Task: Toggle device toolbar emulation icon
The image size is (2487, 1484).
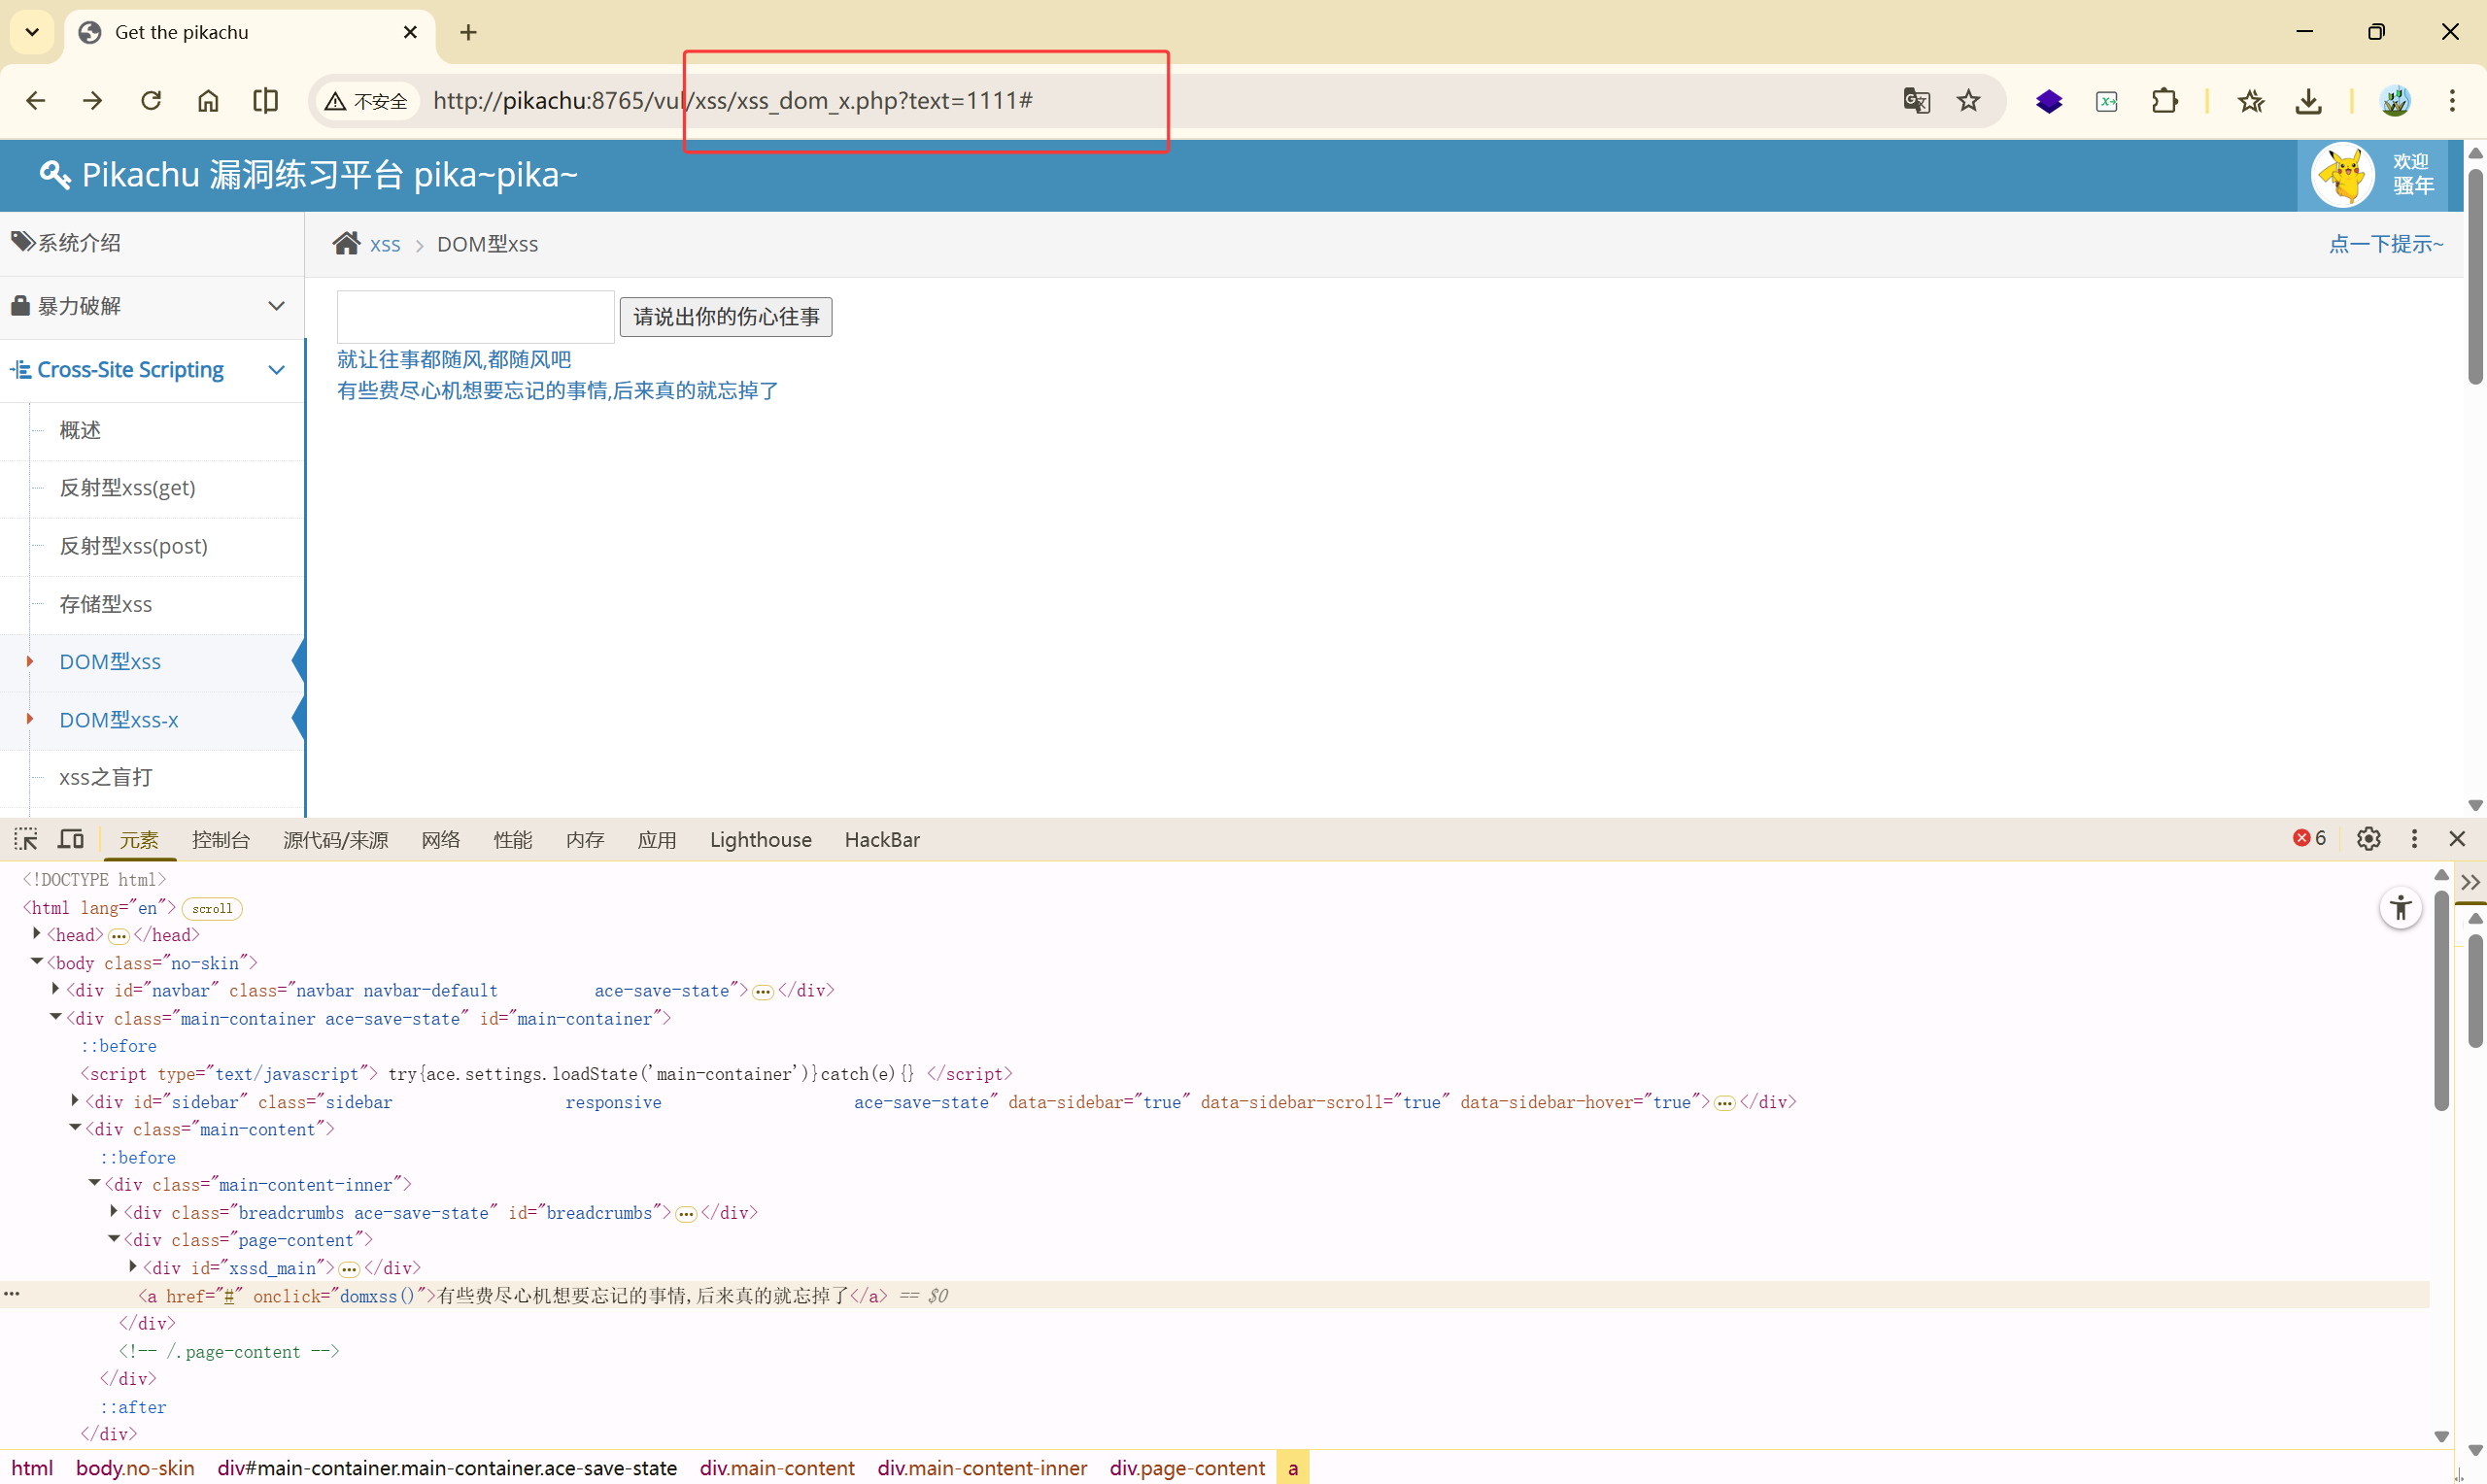Action: coord(70,839)
